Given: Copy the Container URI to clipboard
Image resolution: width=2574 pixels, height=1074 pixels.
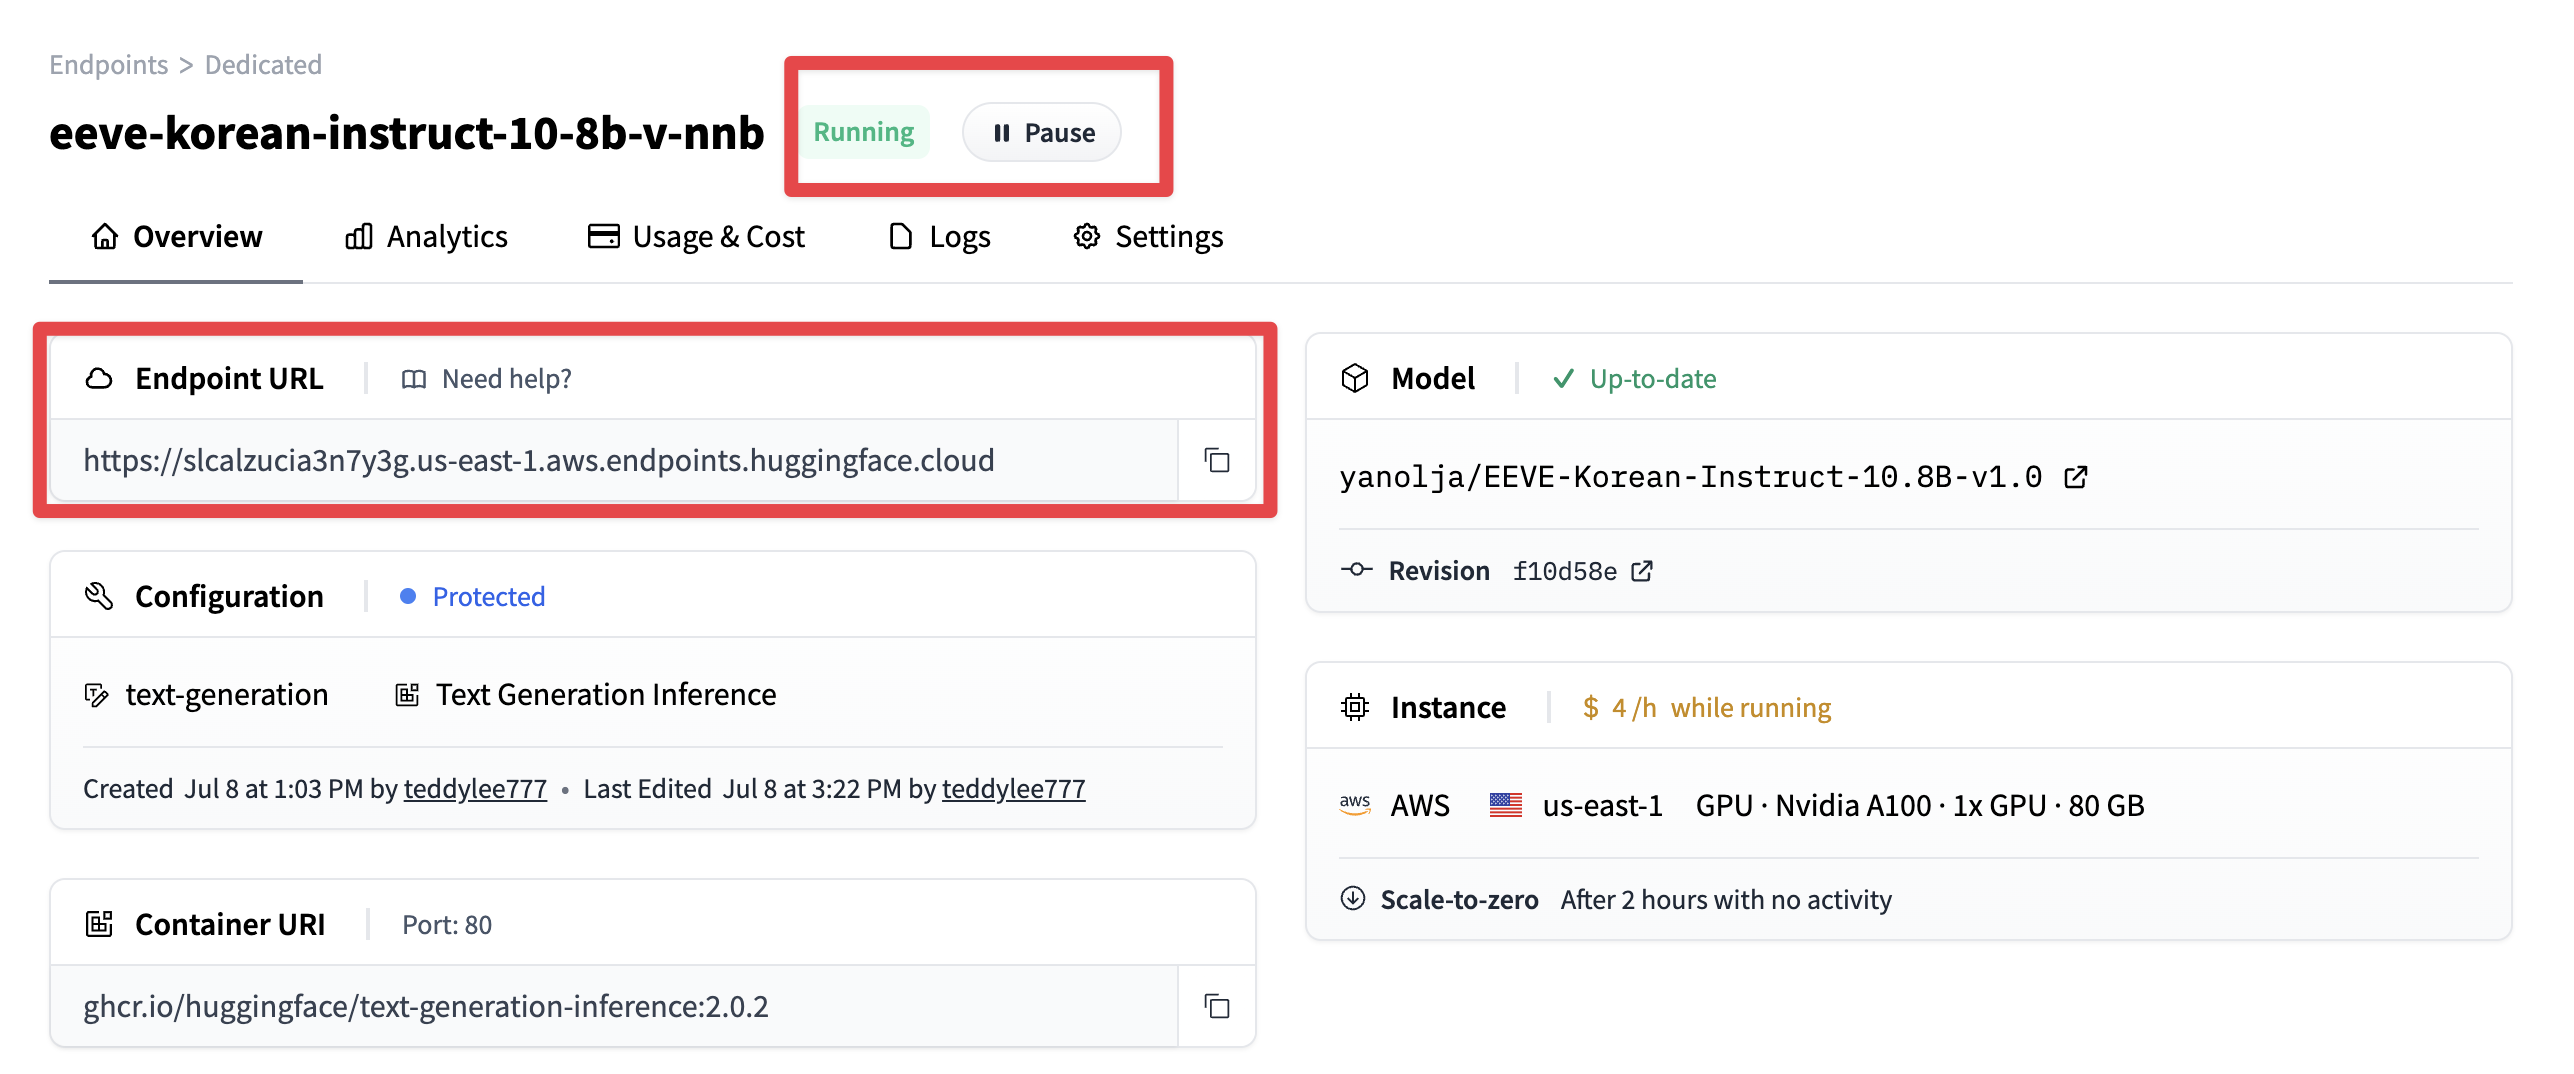Looking at the screenshot, I should coord(1216,1006).
